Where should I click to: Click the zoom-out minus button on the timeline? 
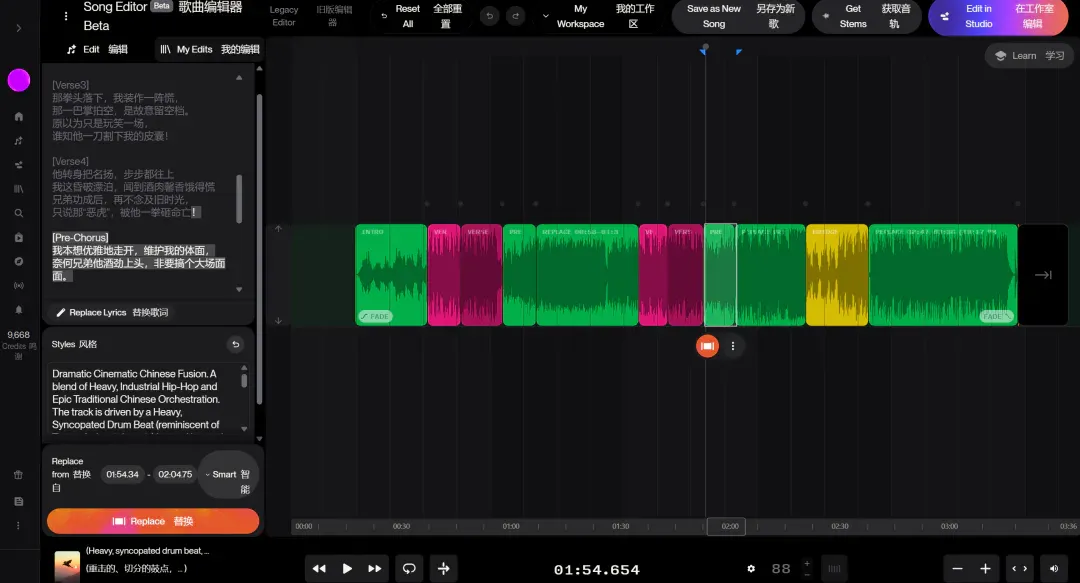click(x=957, y=569)
